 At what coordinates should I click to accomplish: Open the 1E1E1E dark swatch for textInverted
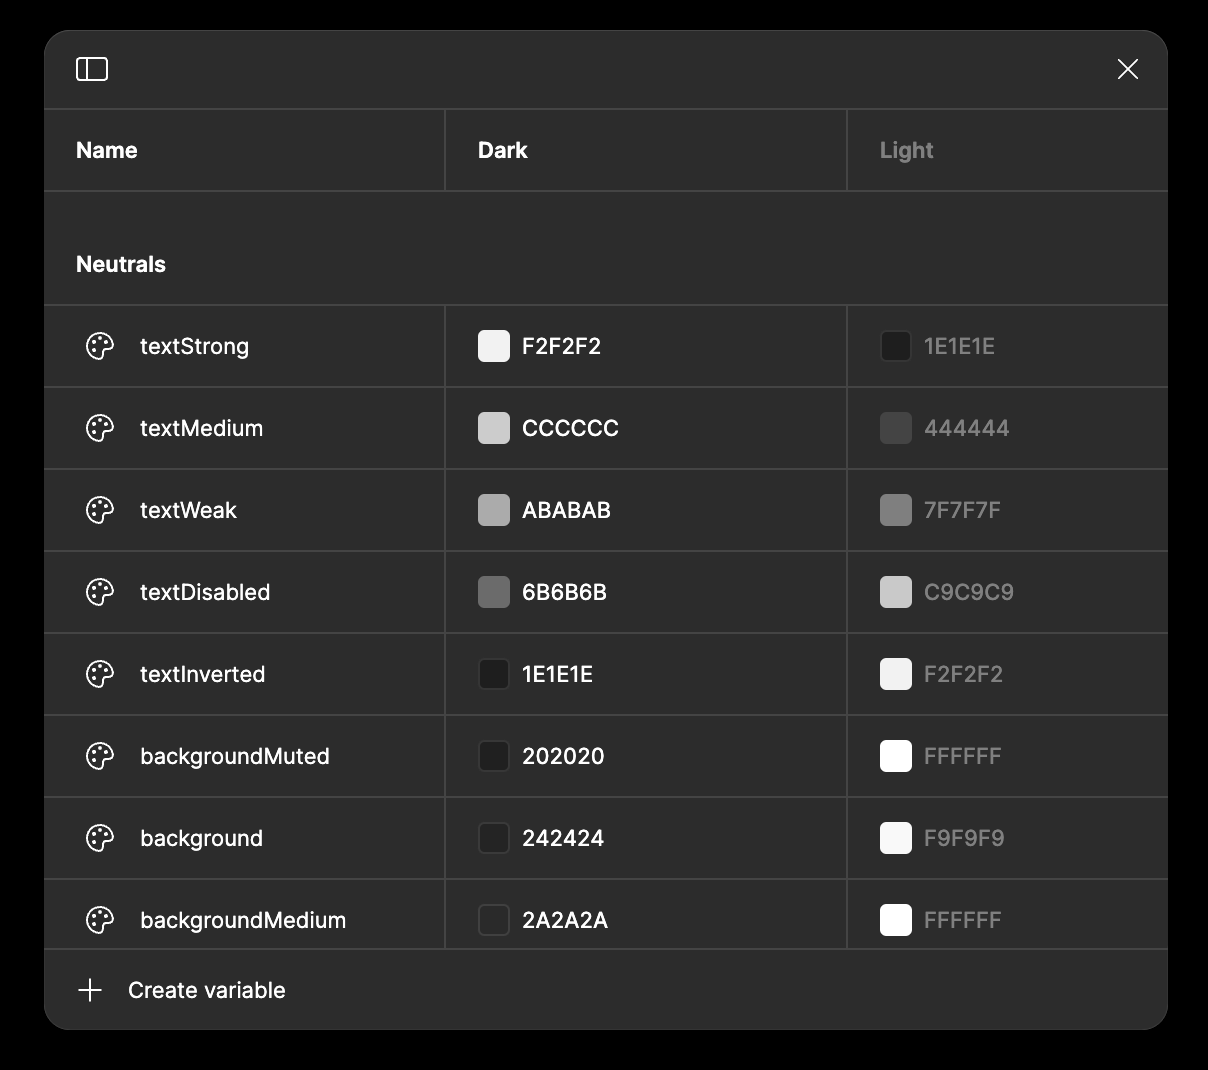click(494, 674)
